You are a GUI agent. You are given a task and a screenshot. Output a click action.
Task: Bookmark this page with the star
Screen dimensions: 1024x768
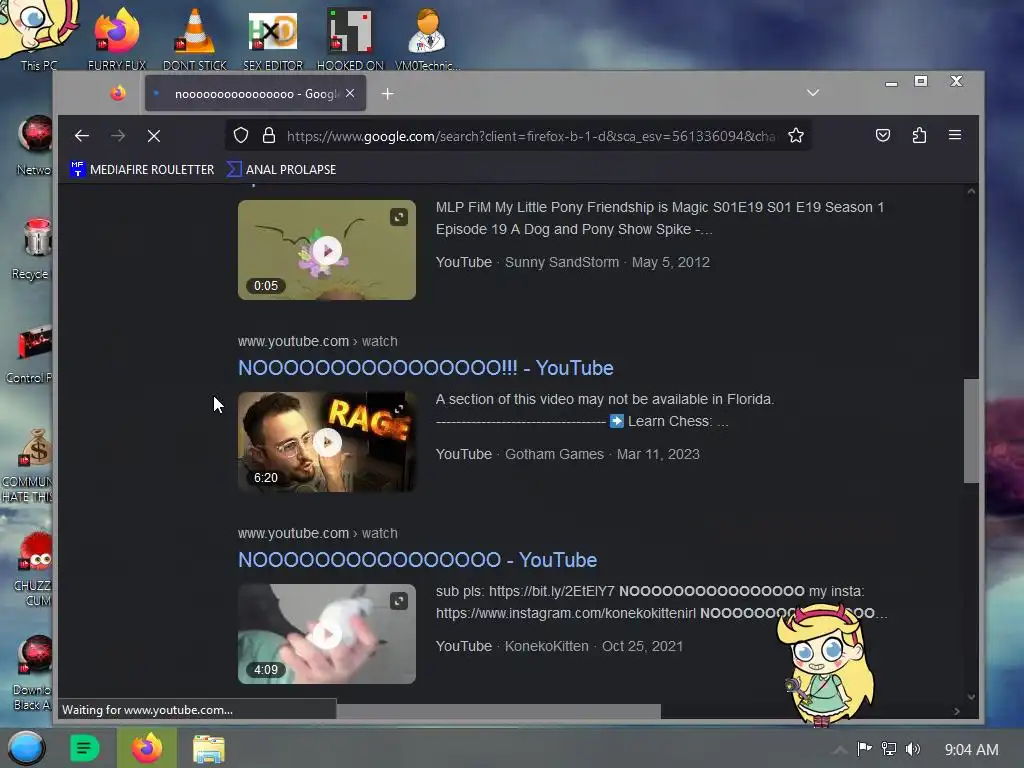click(795, 135)
